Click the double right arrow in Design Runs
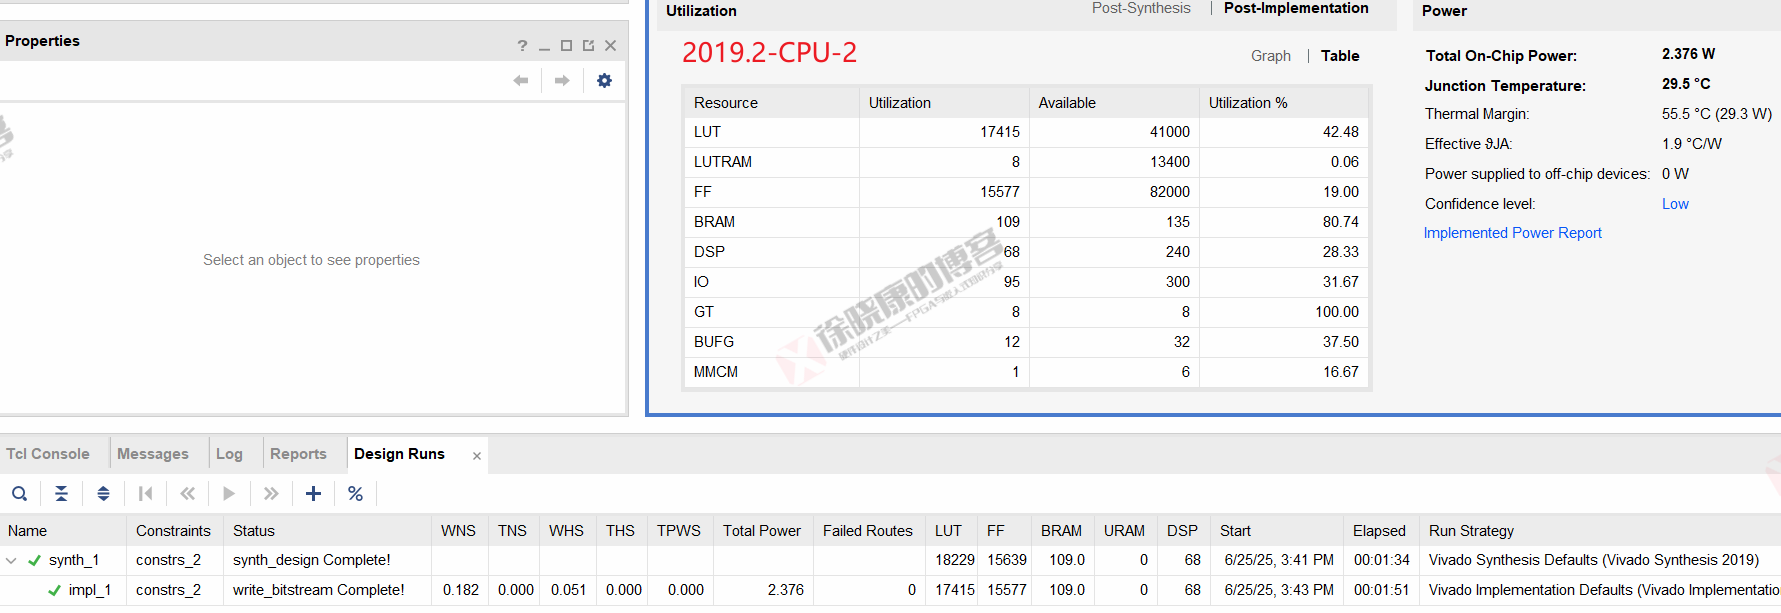 click(271, 494)
